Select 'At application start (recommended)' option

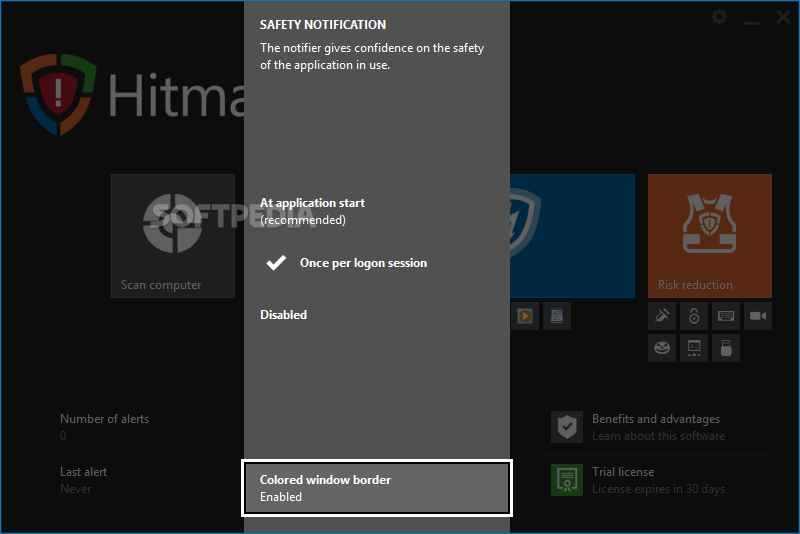coord(312,211)
